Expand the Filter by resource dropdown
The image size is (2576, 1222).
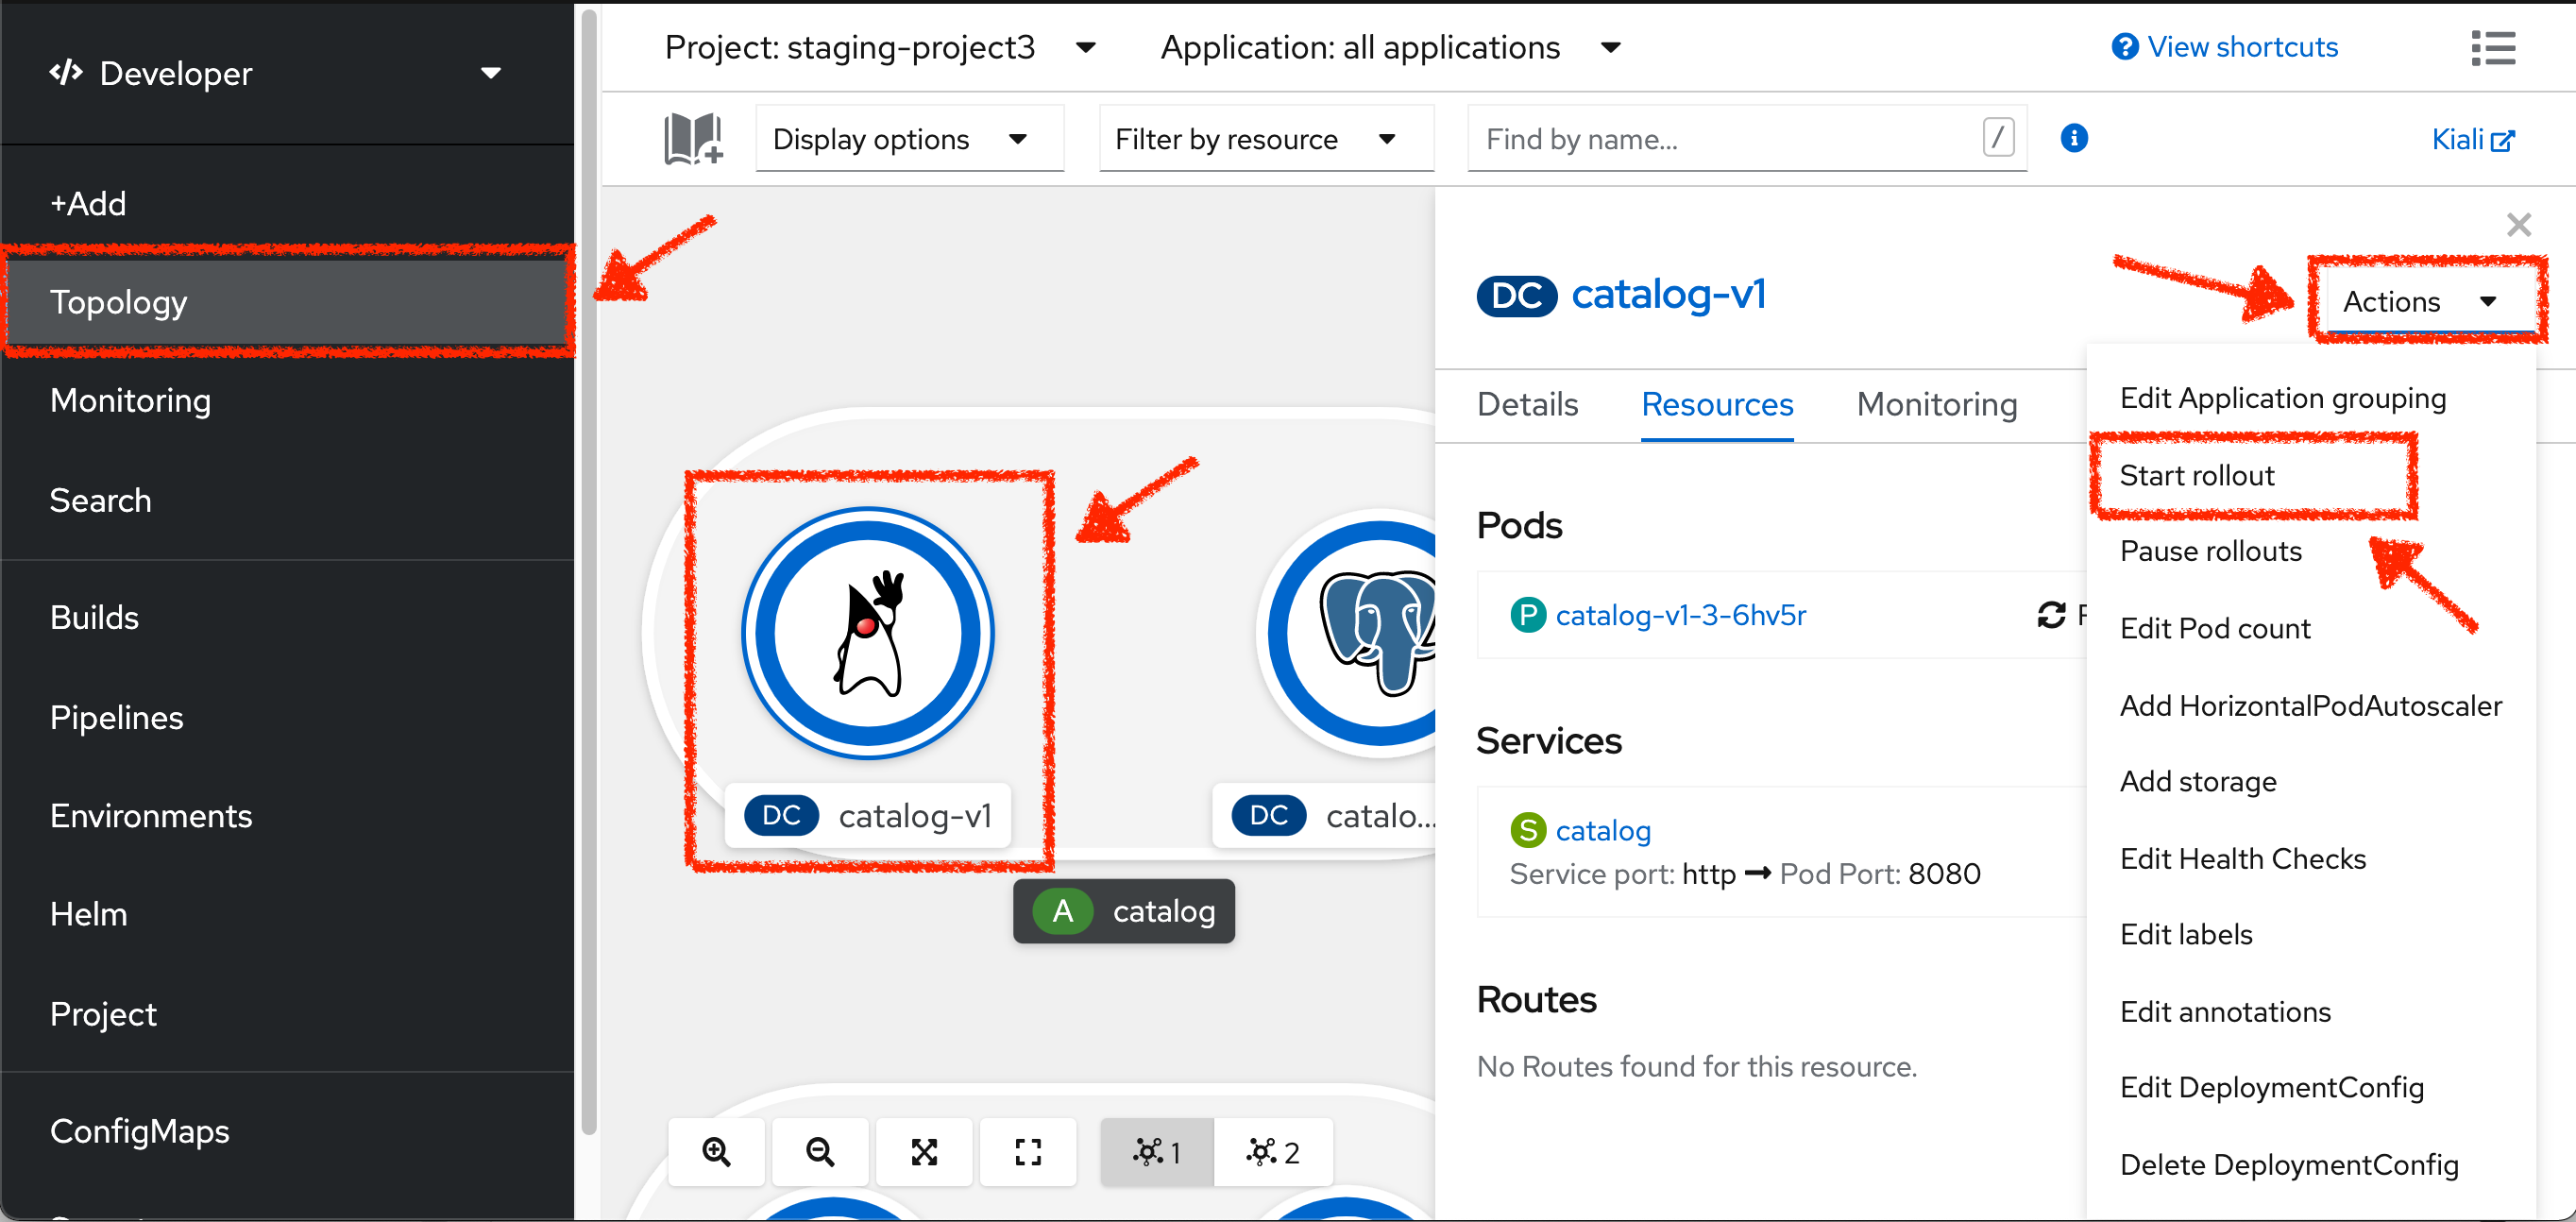point(1264,138)
